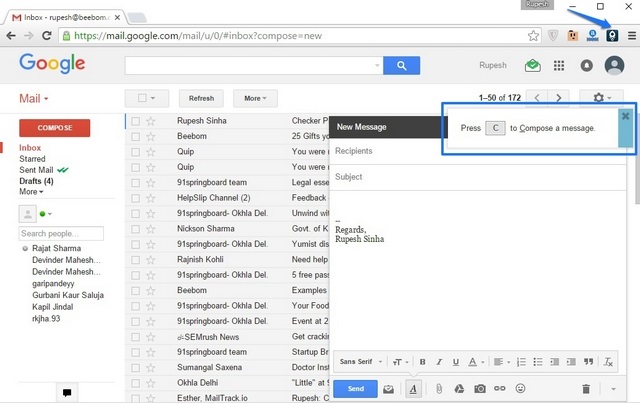This screenshot has width=640, height=403.
Task: Click the Recipients field
Action: point(478,151)
